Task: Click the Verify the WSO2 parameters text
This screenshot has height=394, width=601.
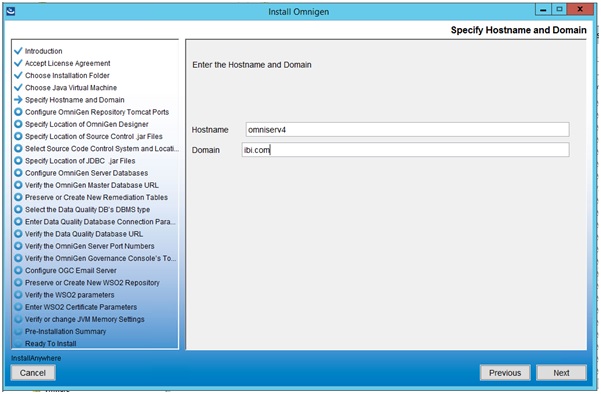Action: click(69, 295)
